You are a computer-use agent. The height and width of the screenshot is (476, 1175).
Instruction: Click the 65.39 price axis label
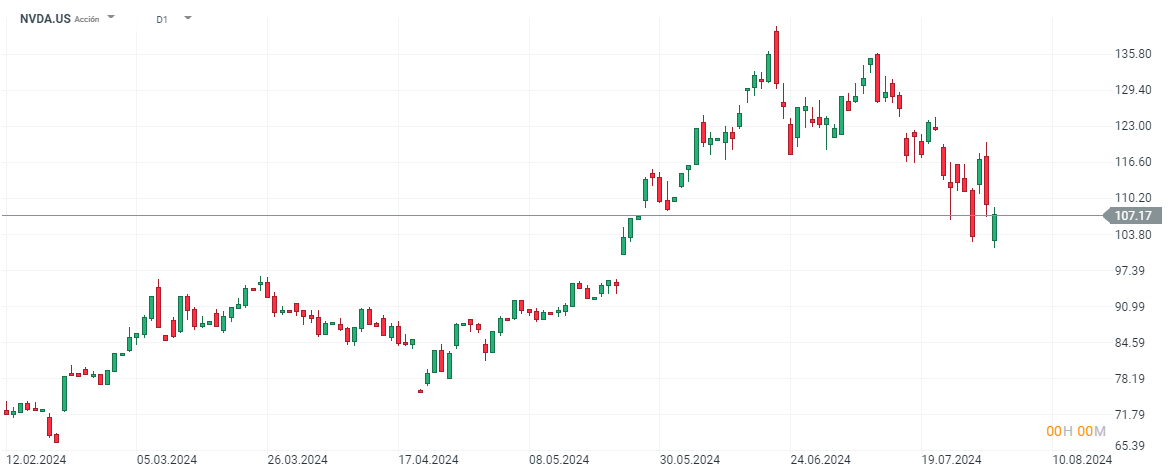pyautogui.click(x=1134, y=446)
